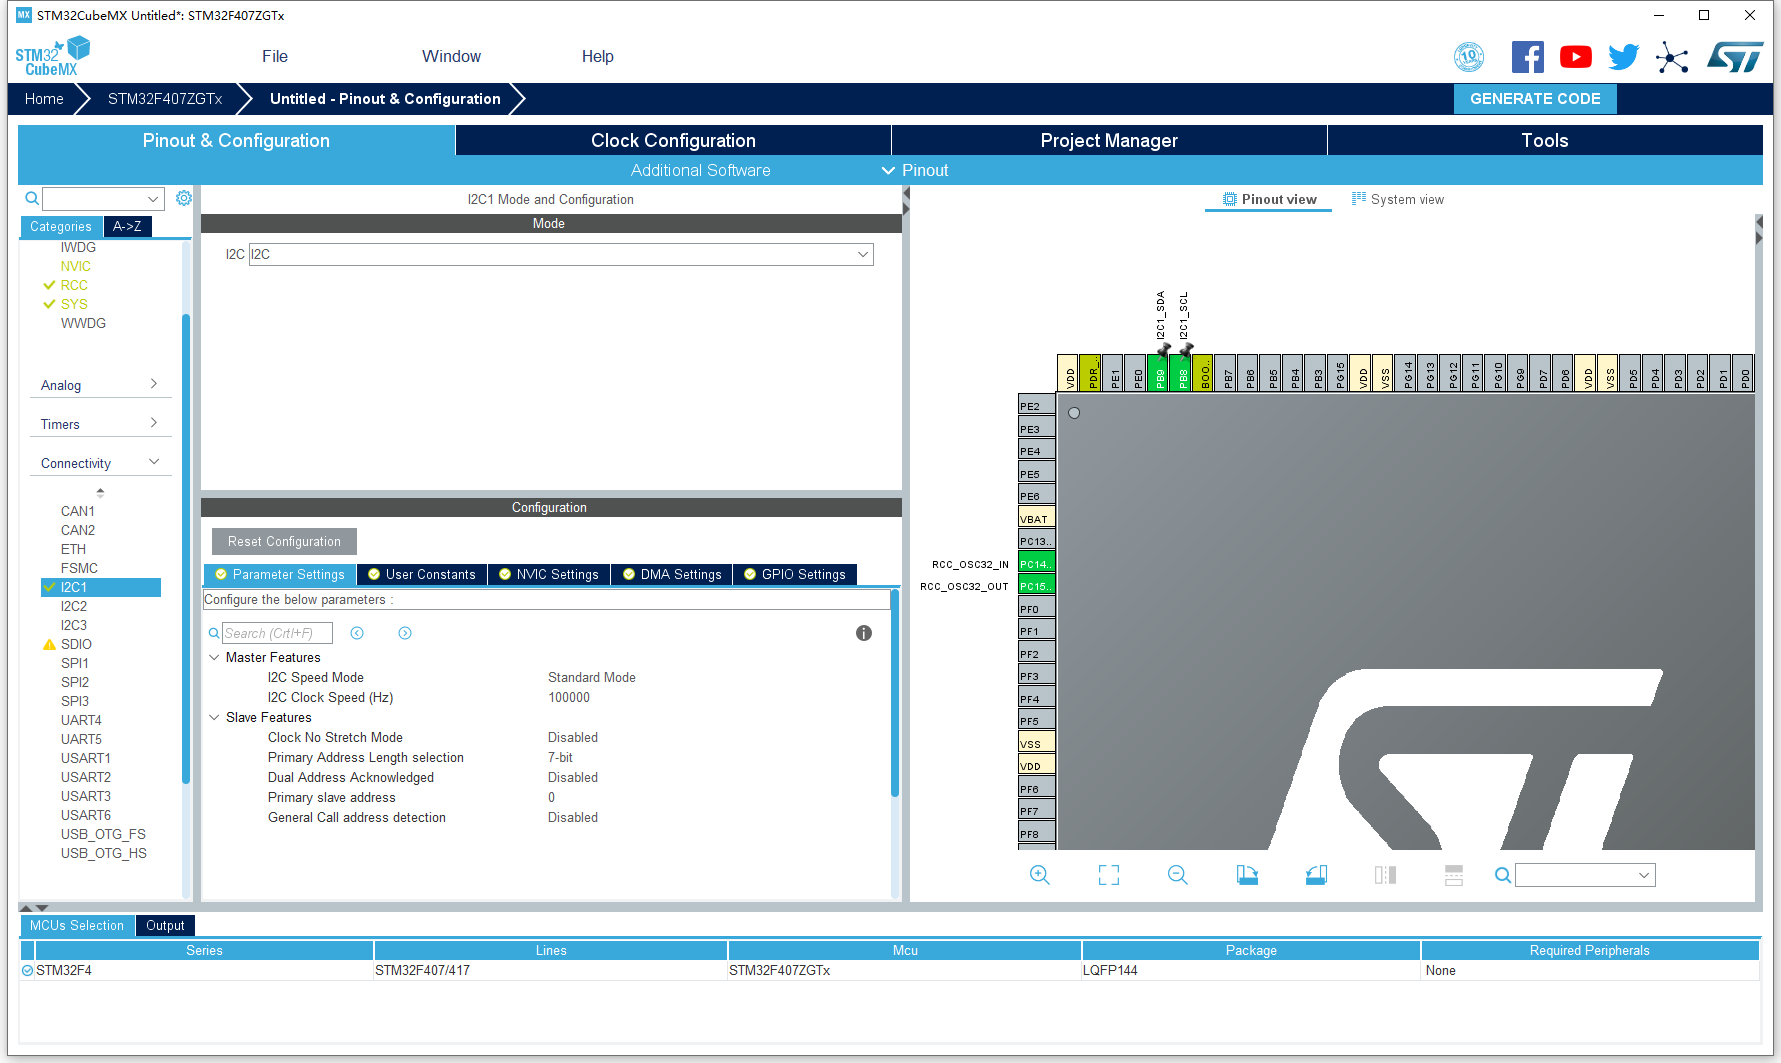1781x1063 pixels.
Task: Click the zoom in magnifier icon
Action: tap(1040, 875)
